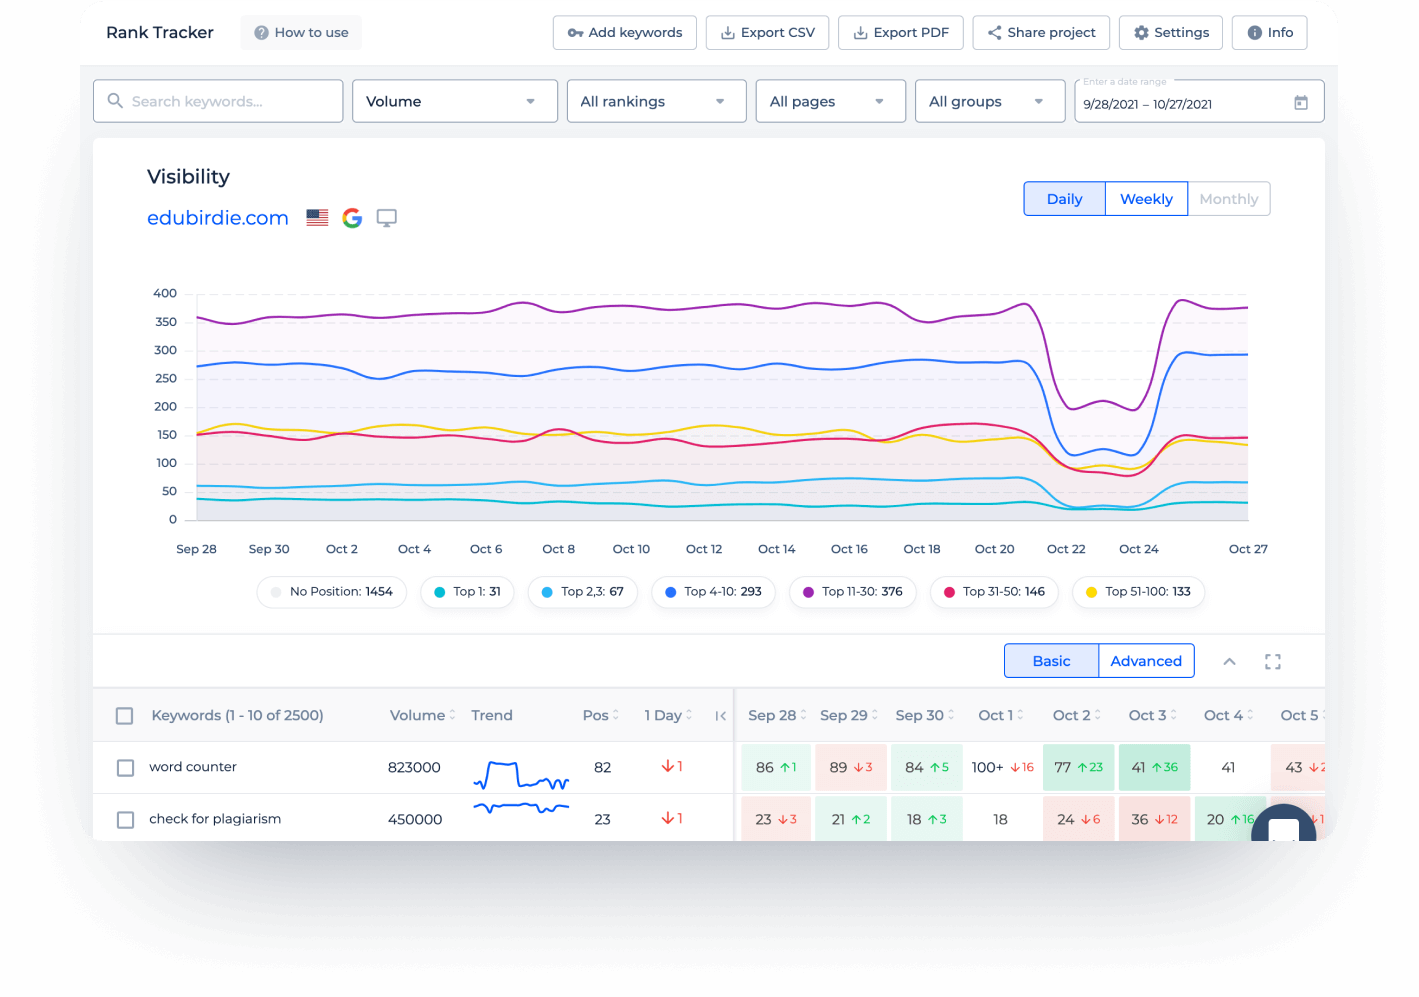The width and height of the screenshot is (1419, 997).
Task: Click the check for plagiarism trend sparkline
Action: coord(521,807)
